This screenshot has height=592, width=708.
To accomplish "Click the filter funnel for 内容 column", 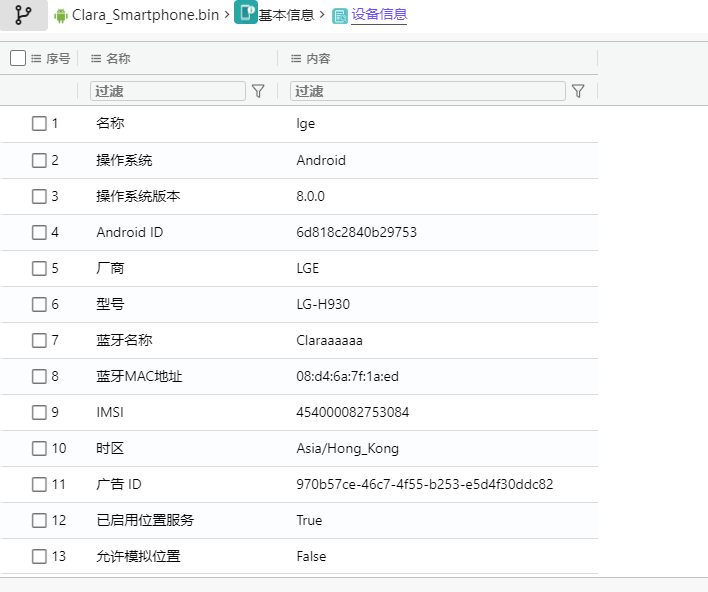I will coord(578,91).
